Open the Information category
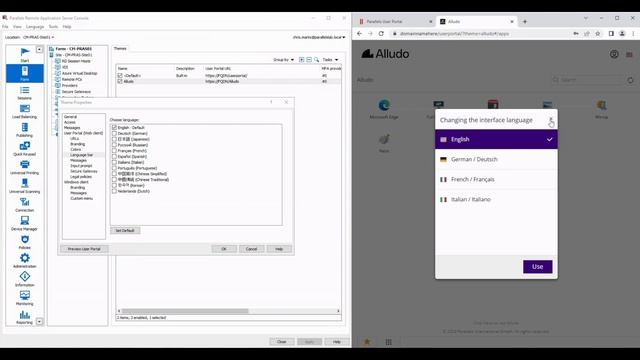 tap(24, 279)
